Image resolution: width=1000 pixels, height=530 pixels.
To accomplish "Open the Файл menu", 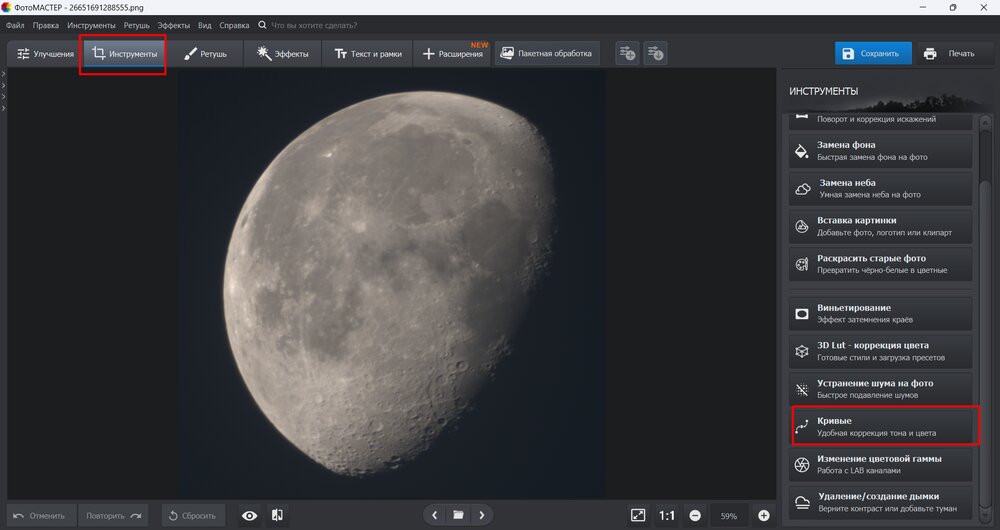I will tap(15, 24).
